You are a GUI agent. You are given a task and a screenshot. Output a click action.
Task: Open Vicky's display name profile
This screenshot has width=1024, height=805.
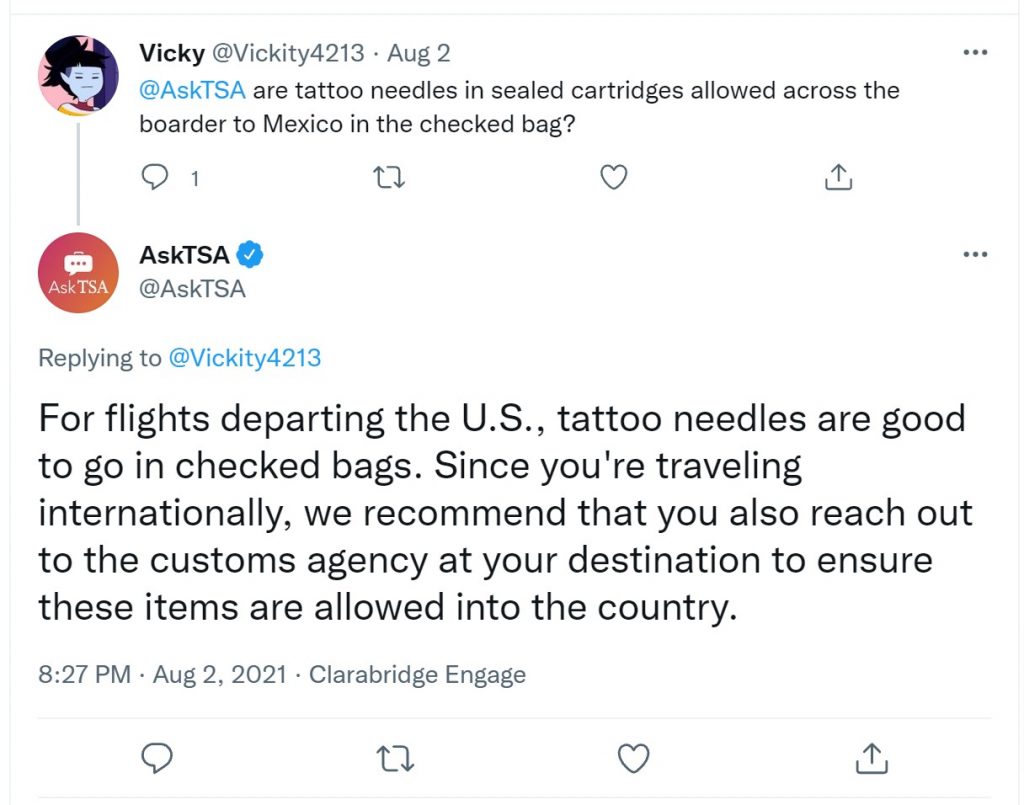pyautogui.click(x=172, y=53)
